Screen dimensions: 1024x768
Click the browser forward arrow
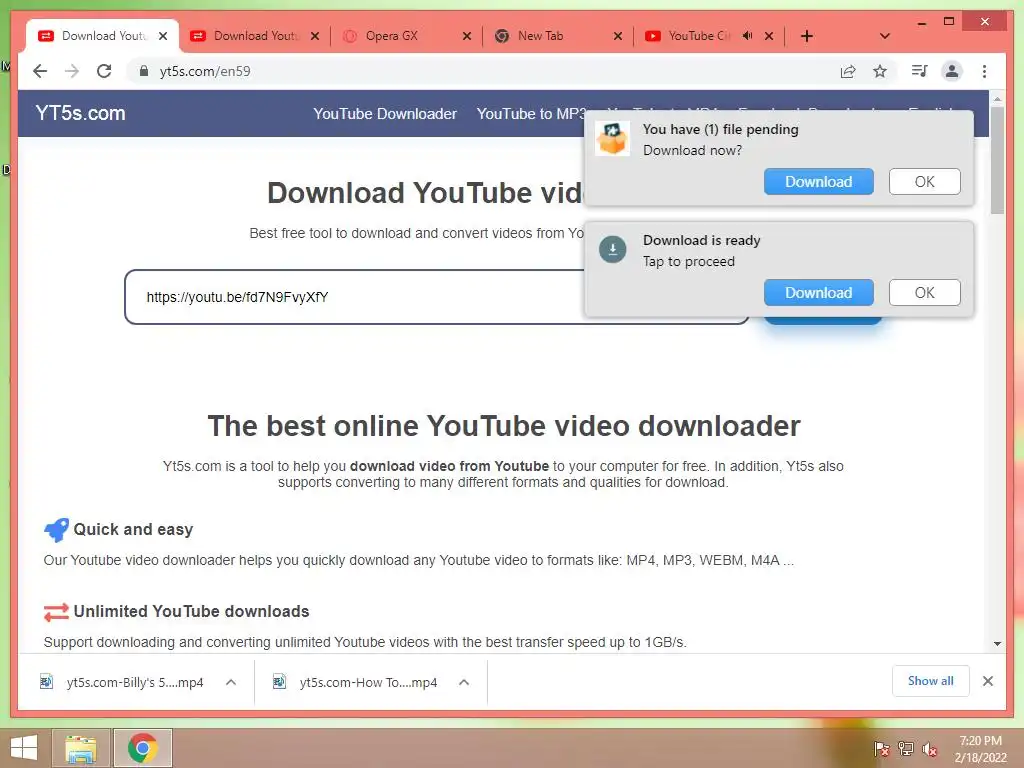coord(72,71)
